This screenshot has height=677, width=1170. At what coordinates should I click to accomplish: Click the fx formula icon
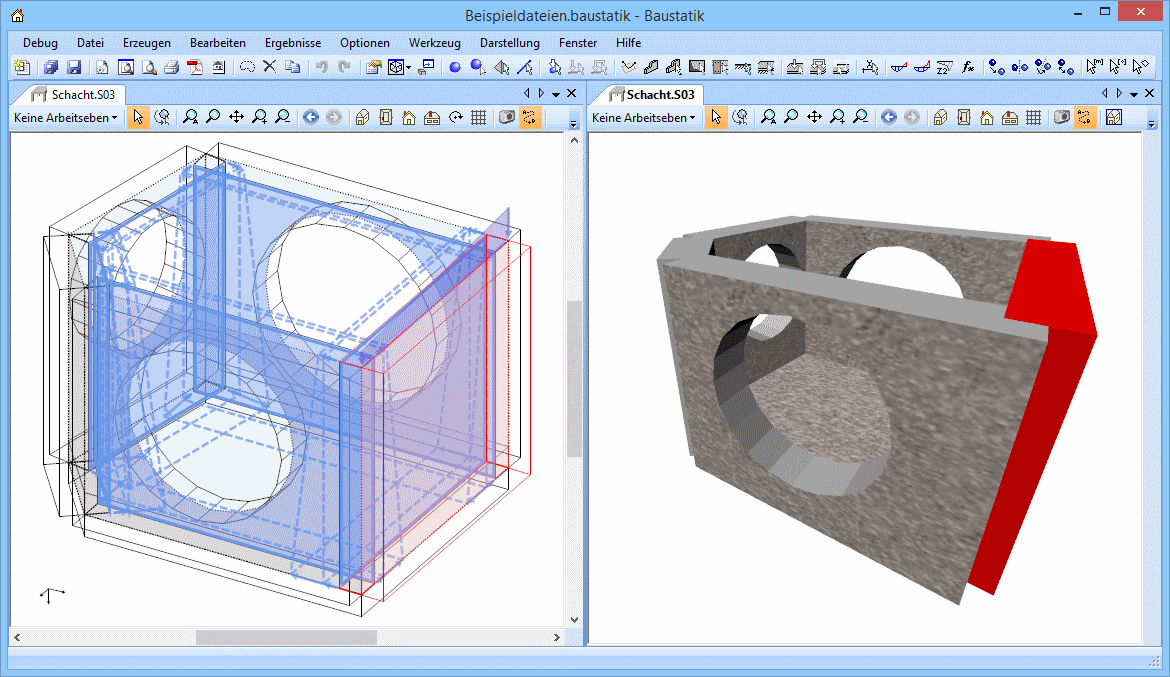click(x=968, y=68)
